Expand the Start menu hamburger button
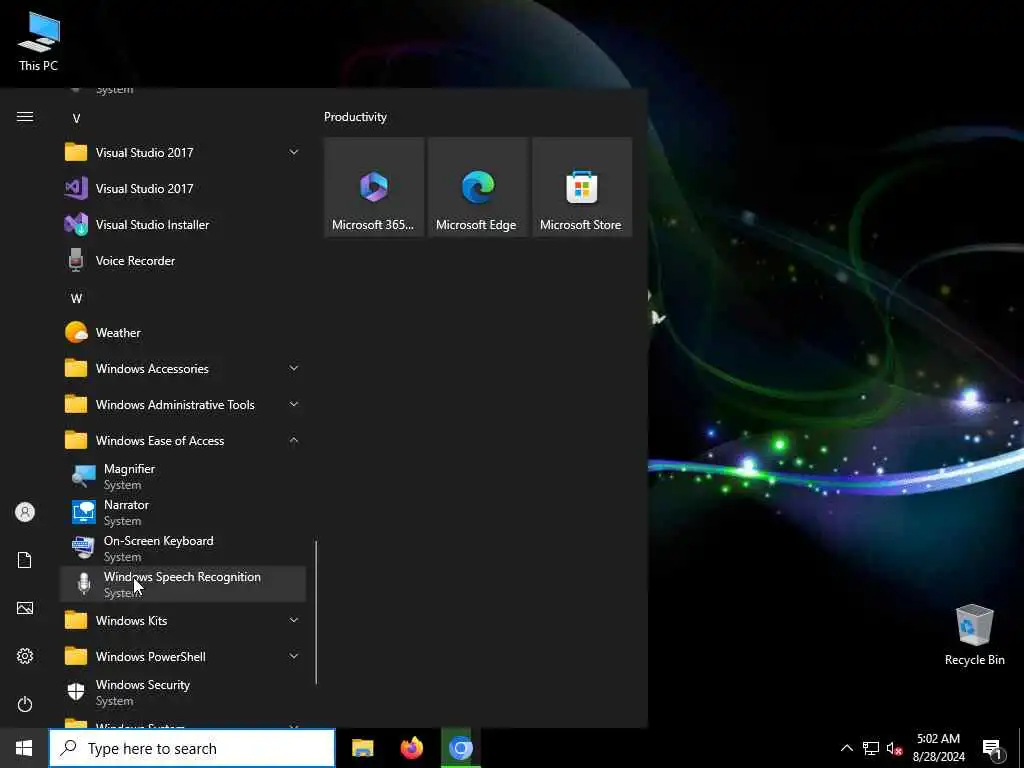Viewport: 1024px width, 768px height. [25, 117]
